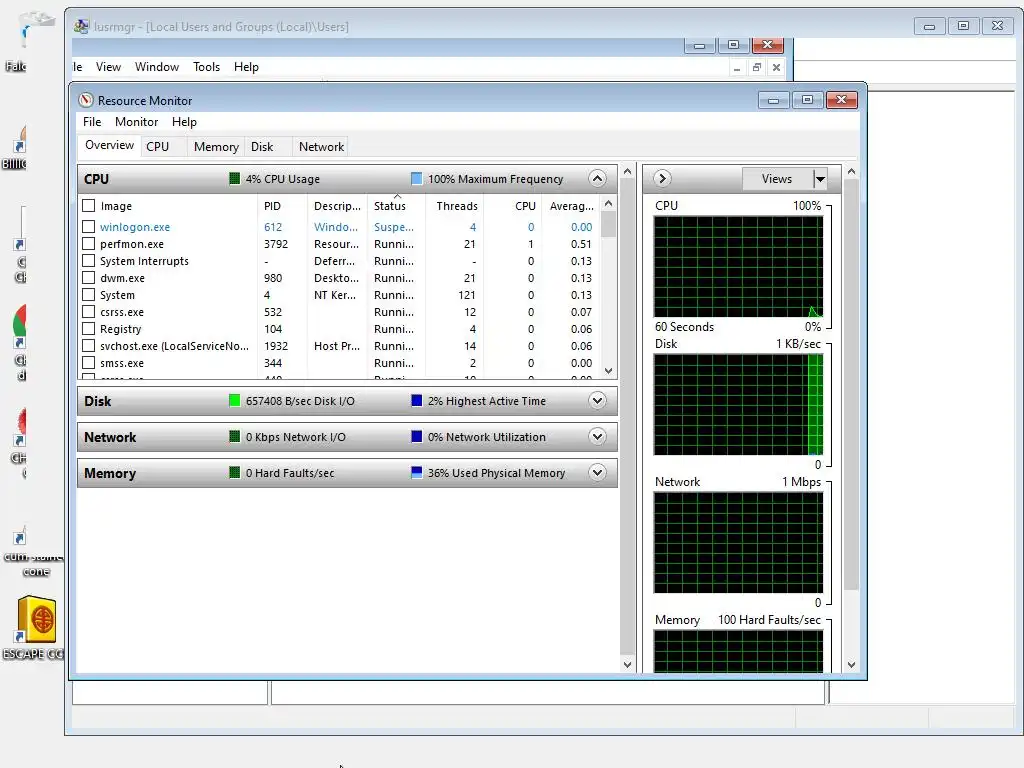Tick the System Interrupts checkbox

coord(89,261)
